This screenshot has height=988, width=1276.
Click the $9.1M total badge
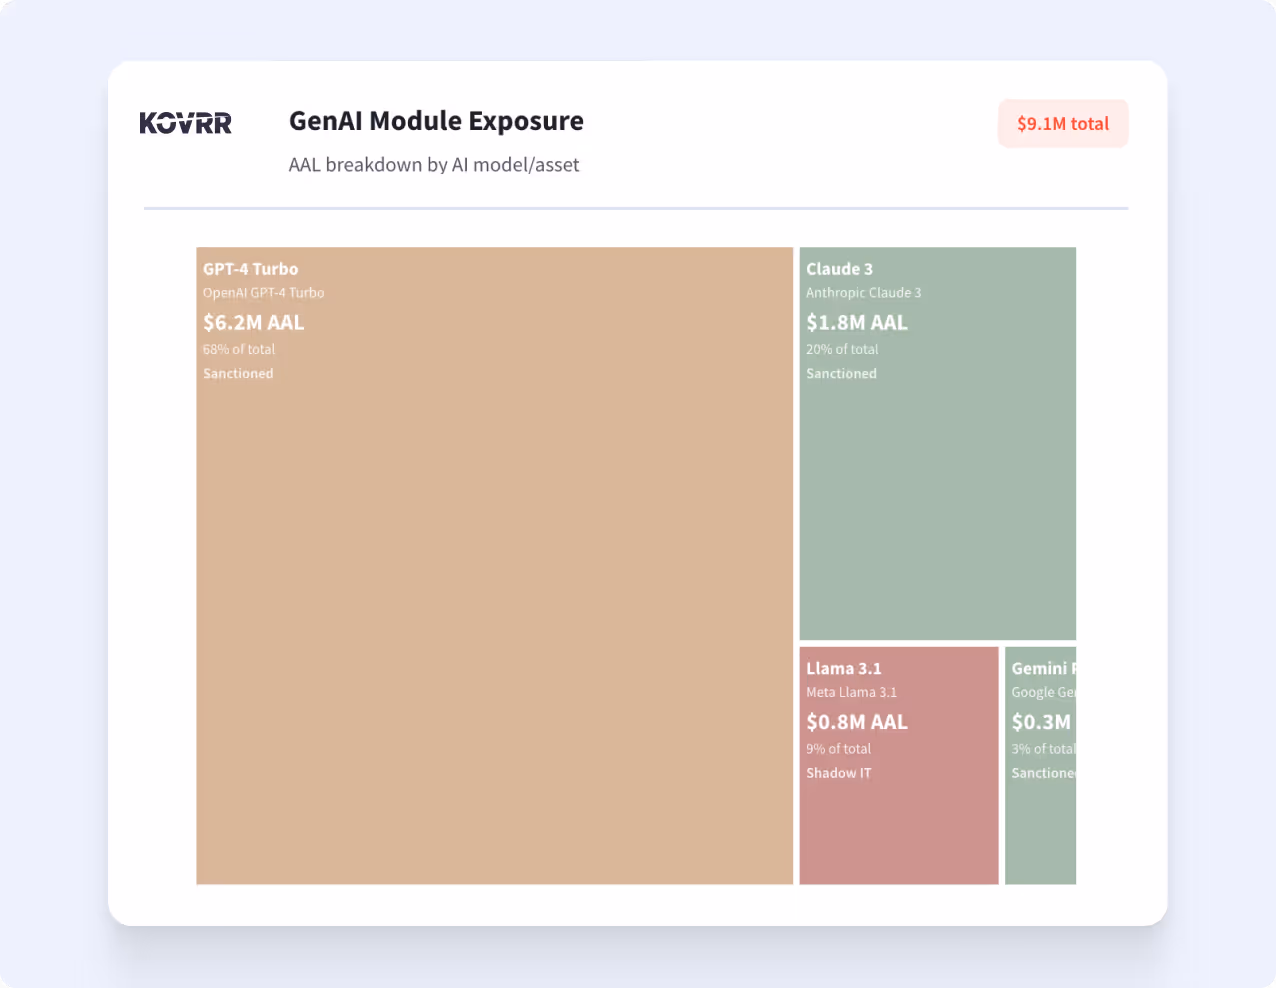[x=1062, y=123]
